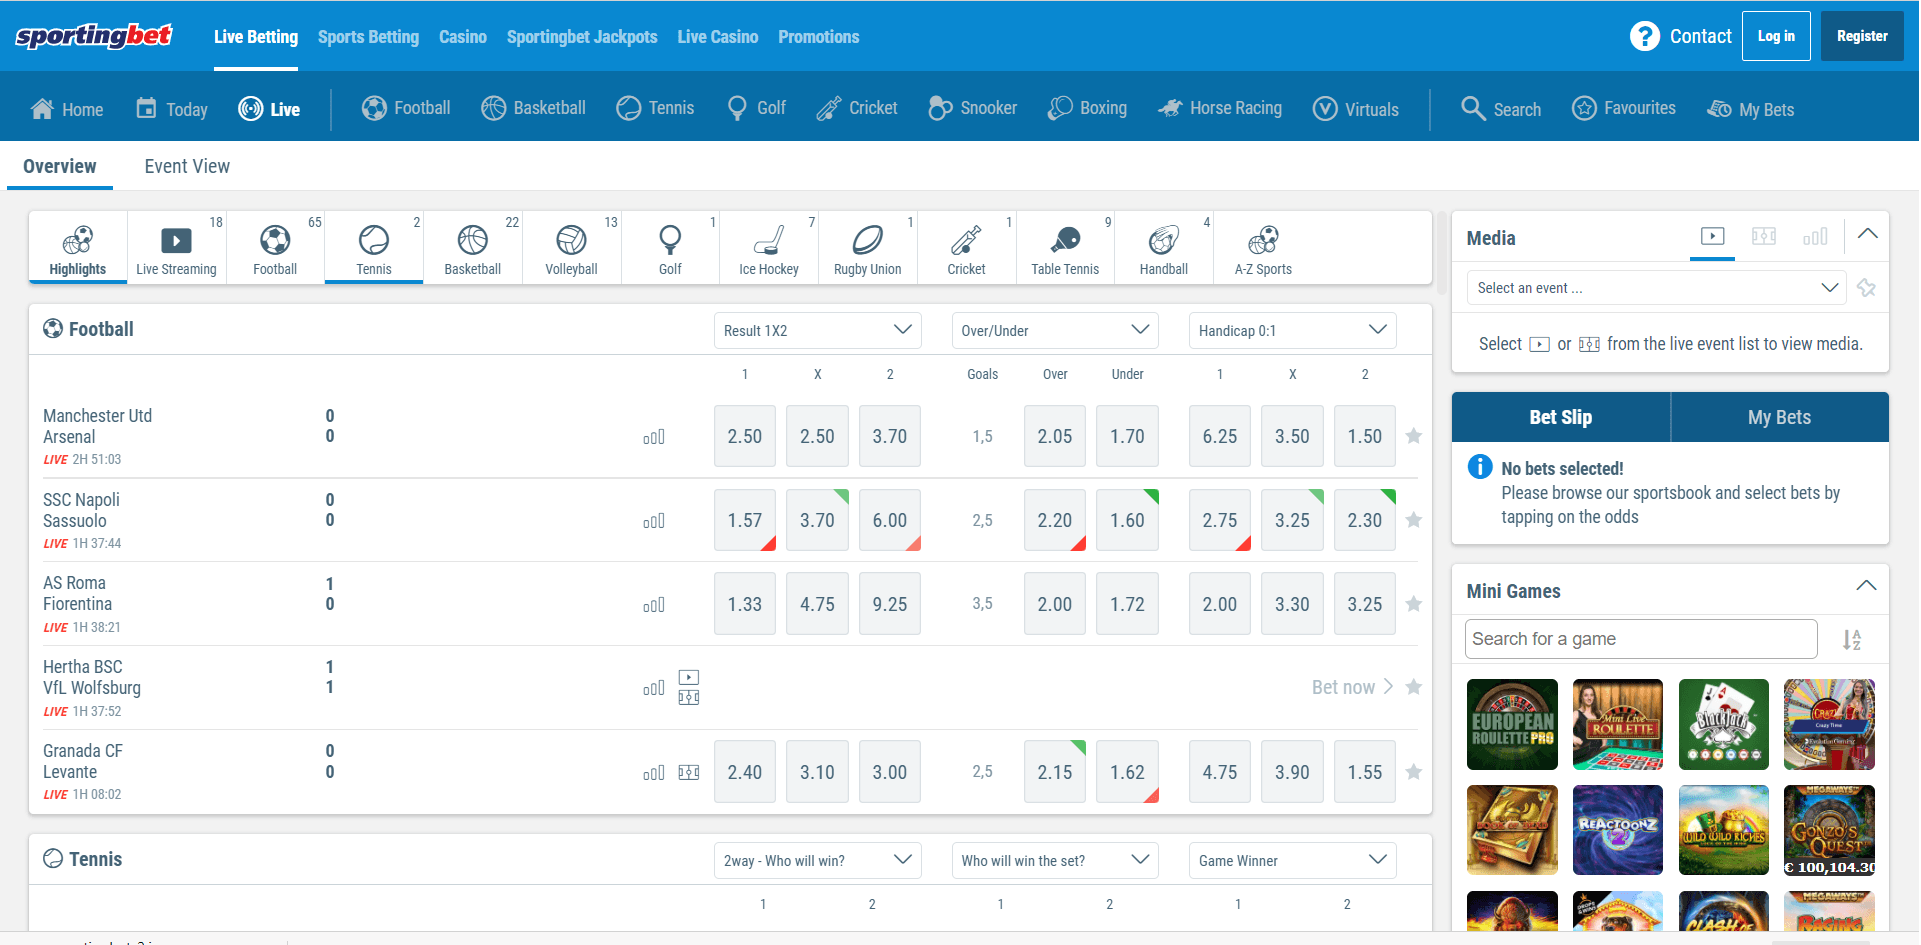Favourite the SSC Napoli vs Sassuolo match
This screenshot has height=945, width=1921.
1413,520
